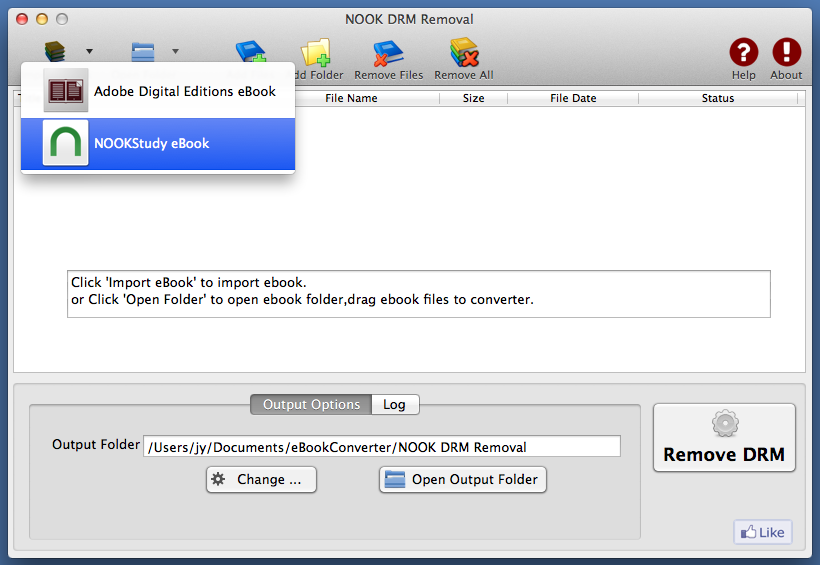Click the Open Folder toolbar icon
The image size is (820, 565).
coord(143,51)
